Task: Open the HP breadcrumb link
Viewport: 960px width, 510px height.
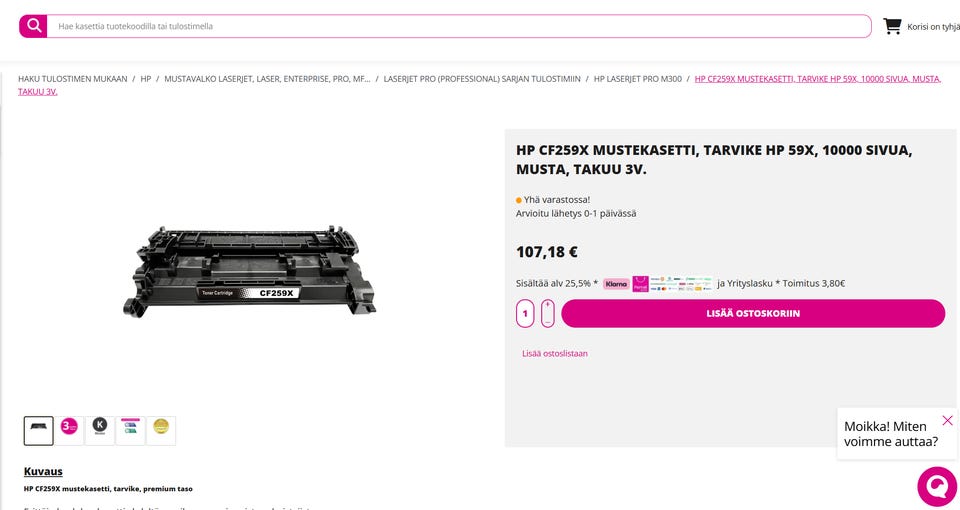Action: coord(146,79)
